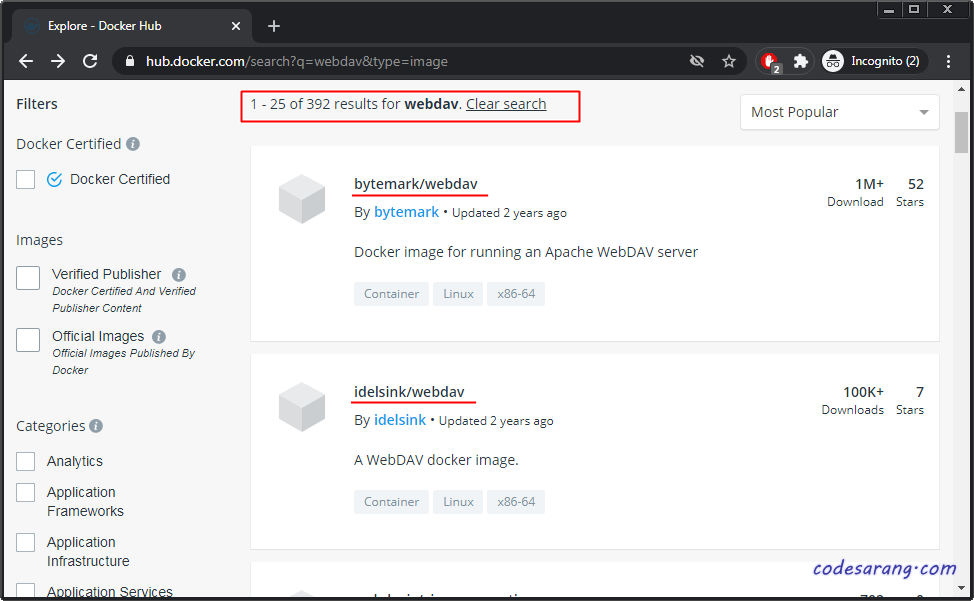The image size is (974, 601).
Task: Click the Docker Certified info icon
Action: point(133,144)
